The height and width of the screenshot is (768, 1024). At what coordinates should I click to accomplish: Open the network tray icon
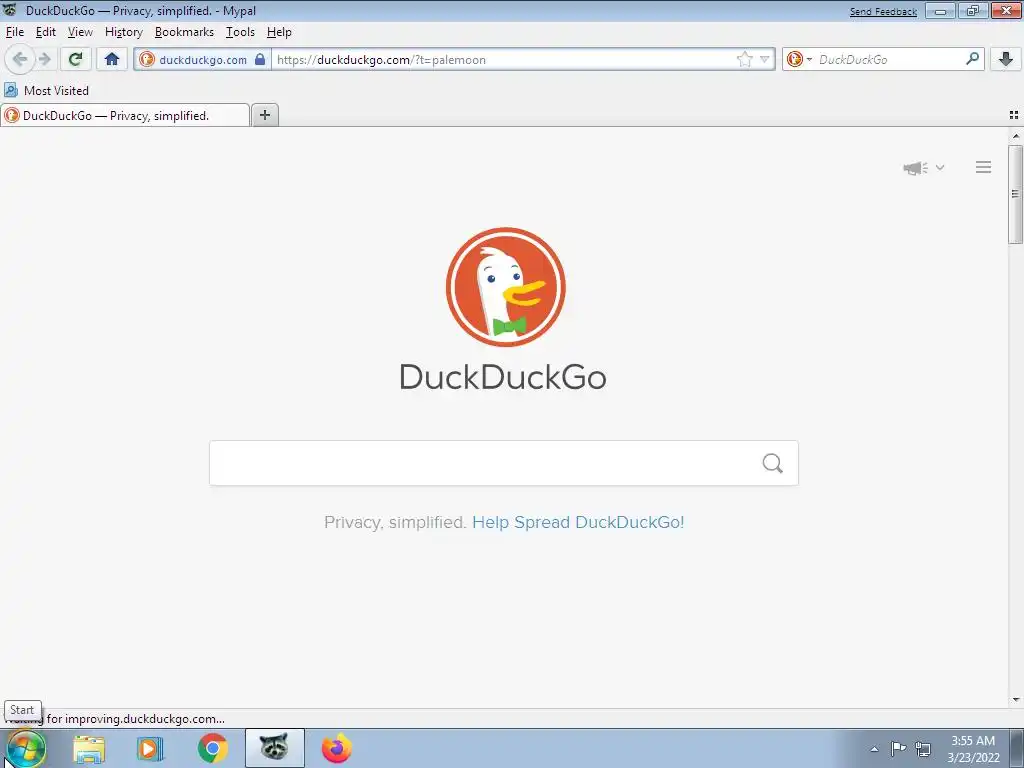click(923, 748)
